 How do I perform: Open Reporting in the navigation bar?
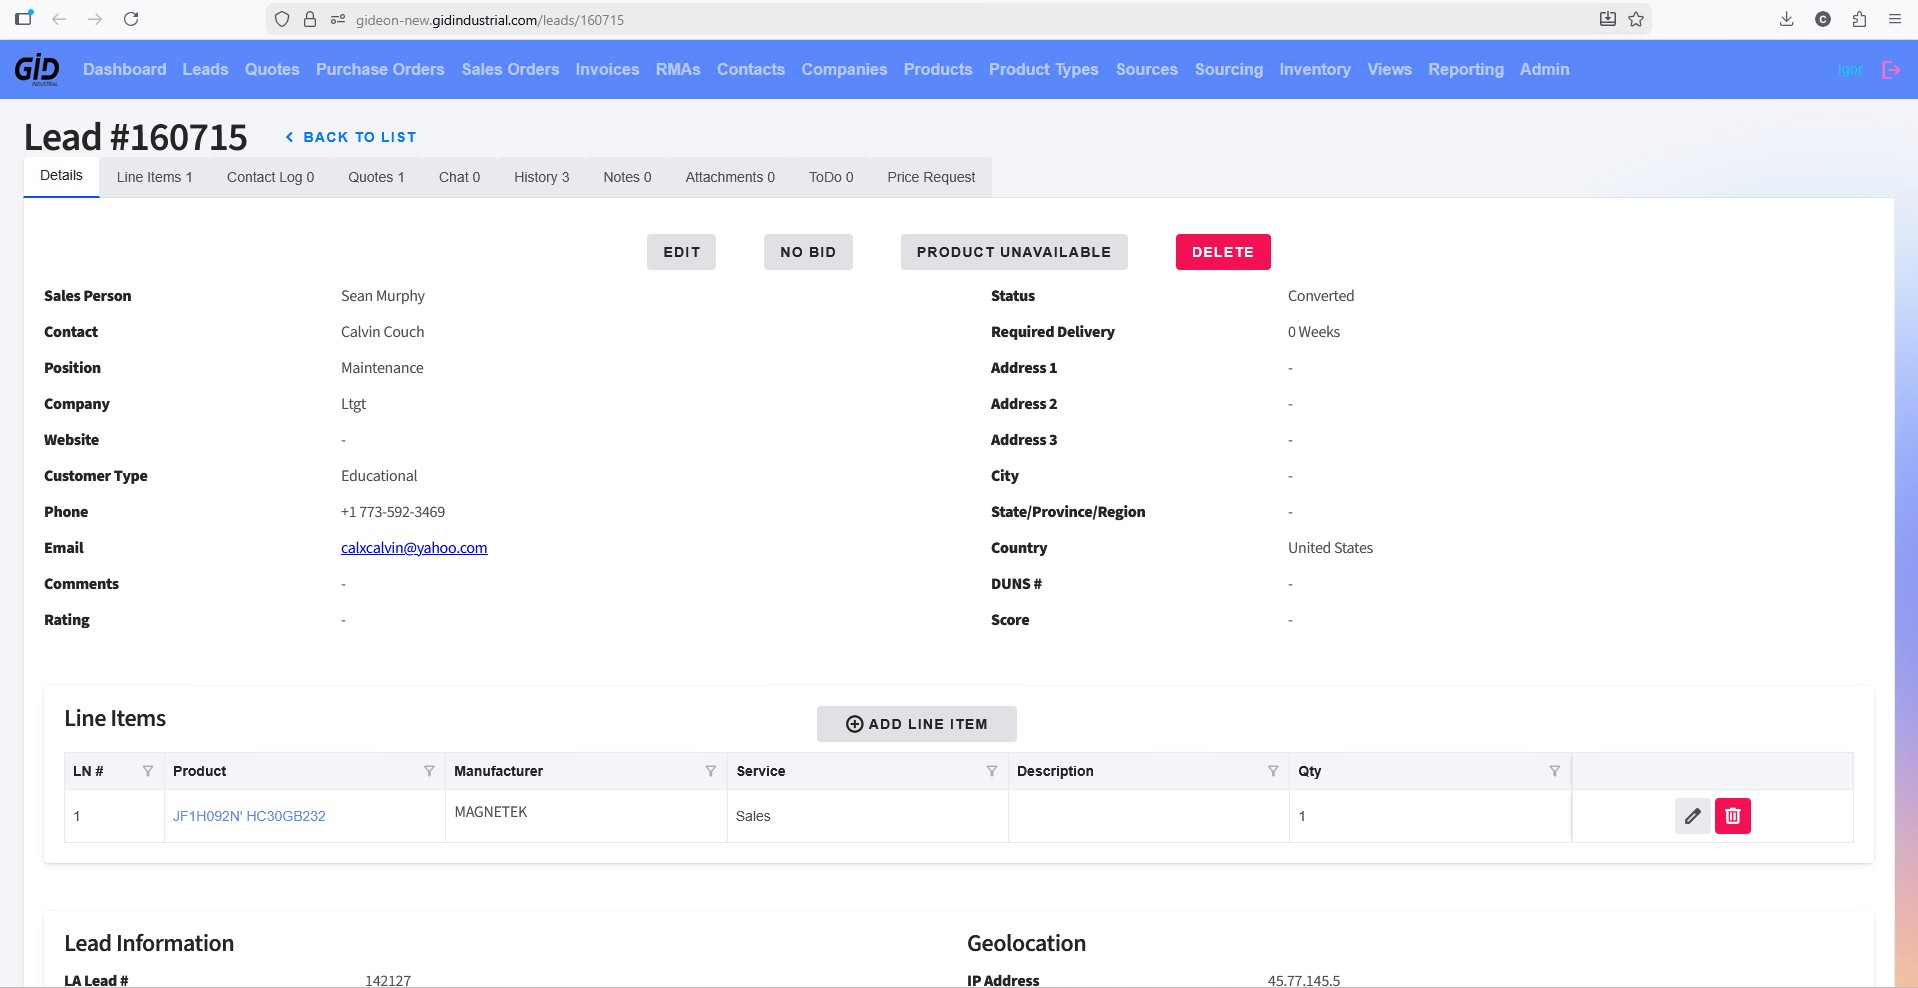click(x=1466, y=69)
